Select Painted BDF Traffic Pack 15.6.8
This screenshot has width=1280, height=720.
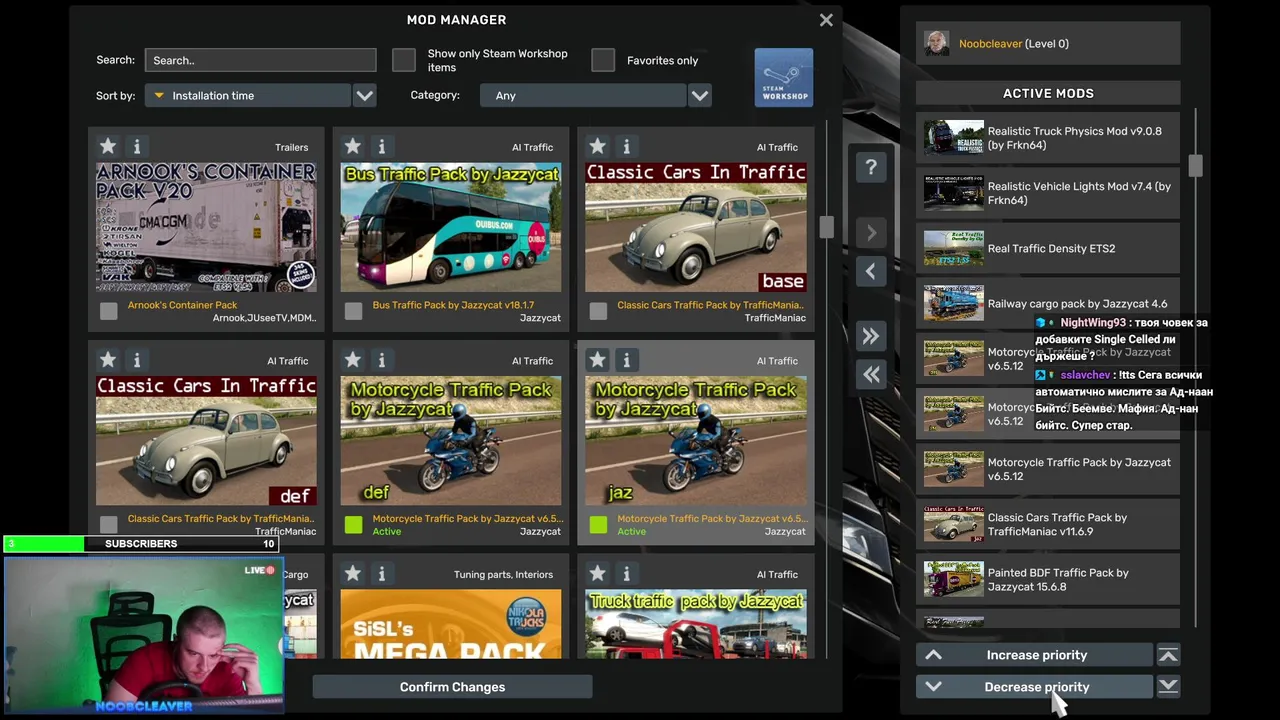click(1048, 579)
